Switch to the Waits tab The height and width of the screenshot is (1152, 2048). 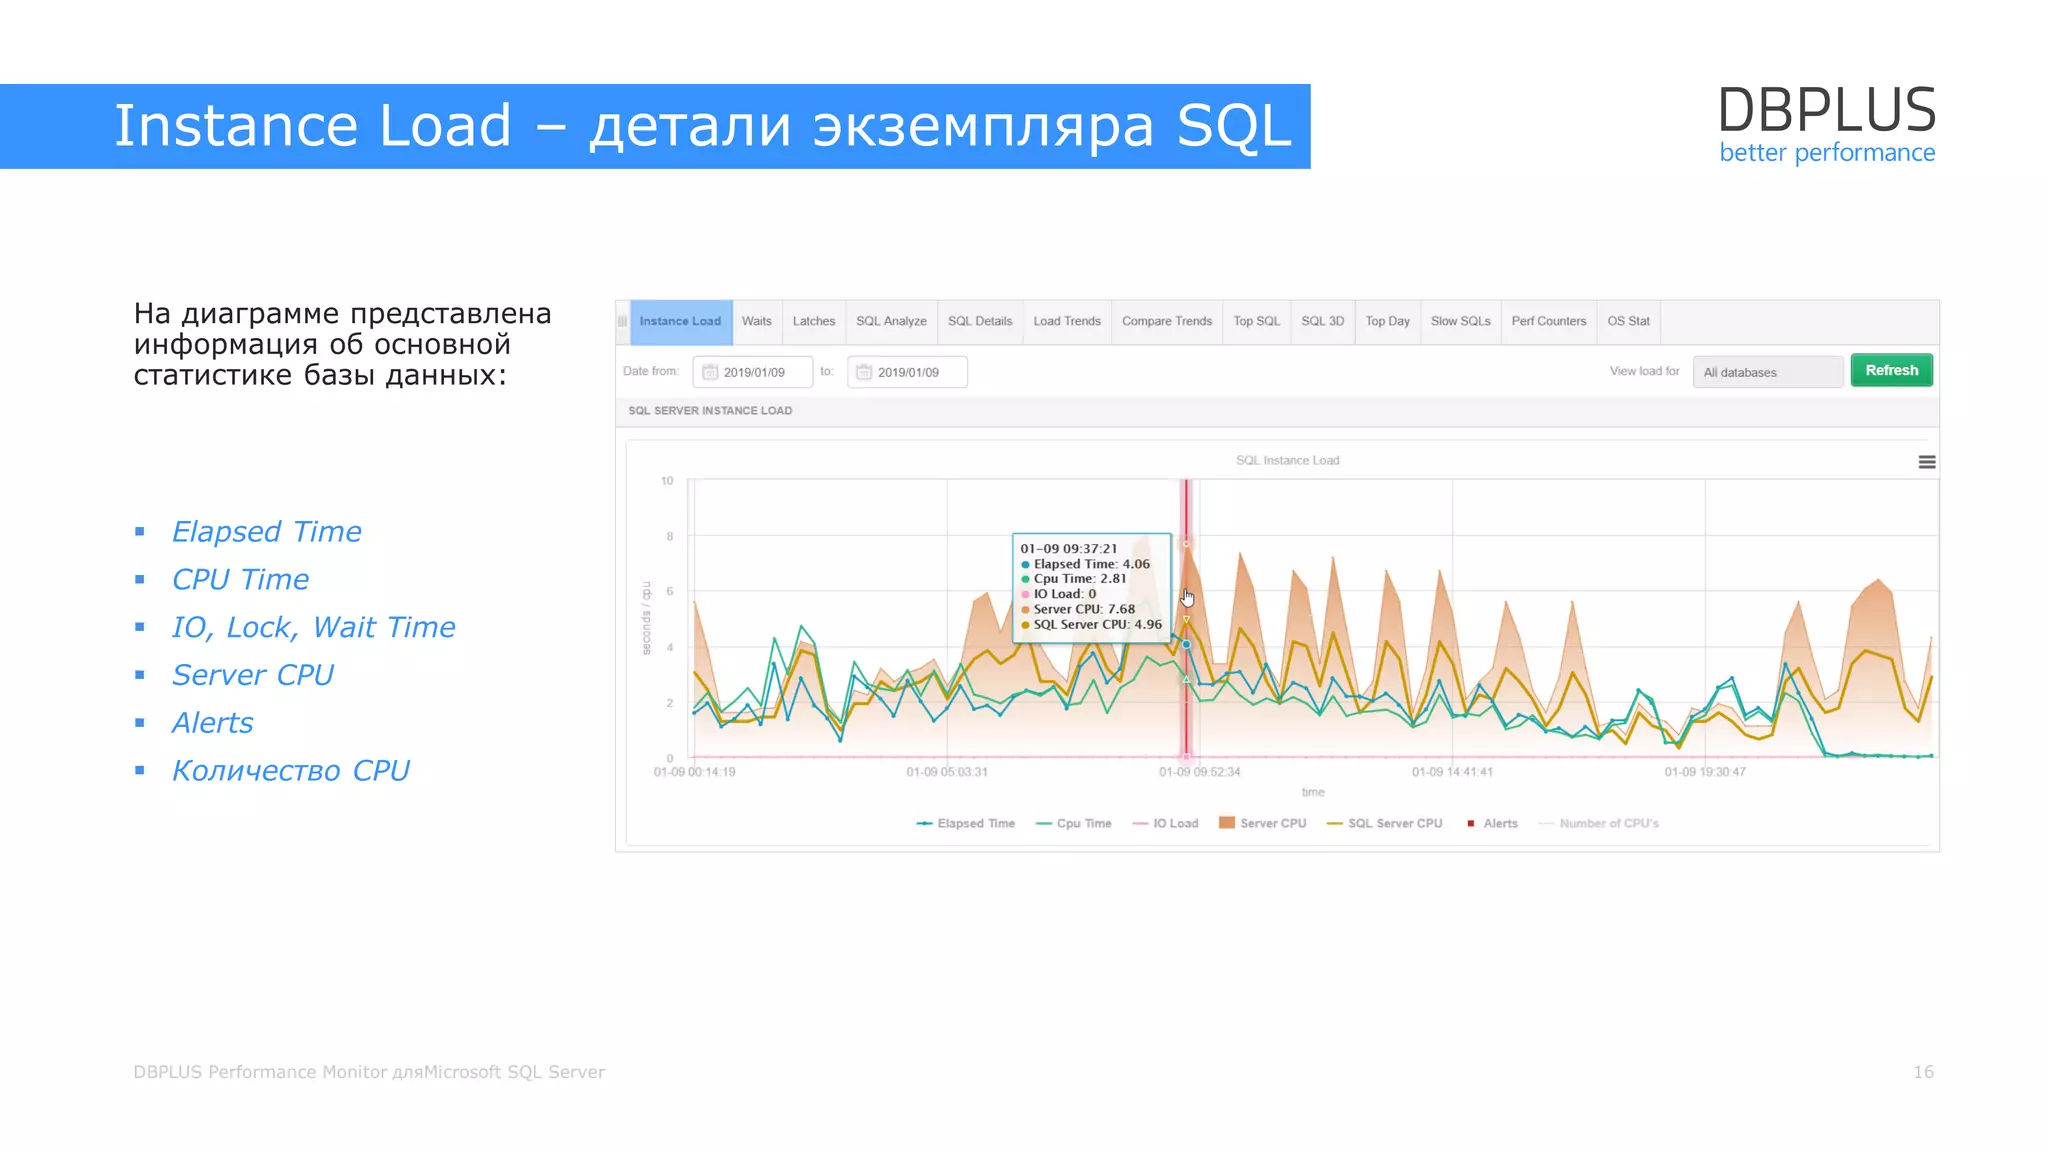tap(757, 321)
